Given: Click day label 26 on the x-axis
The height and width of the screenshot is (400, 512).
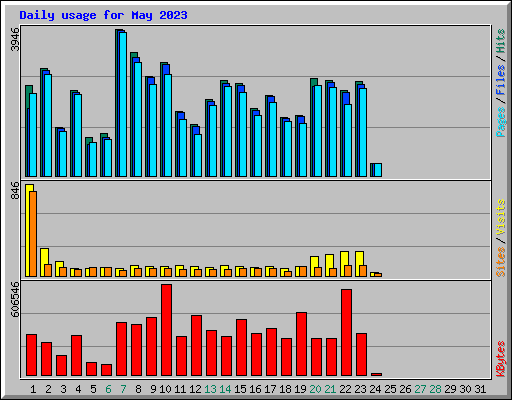Looking at the screenshot, I should [405, 389].
